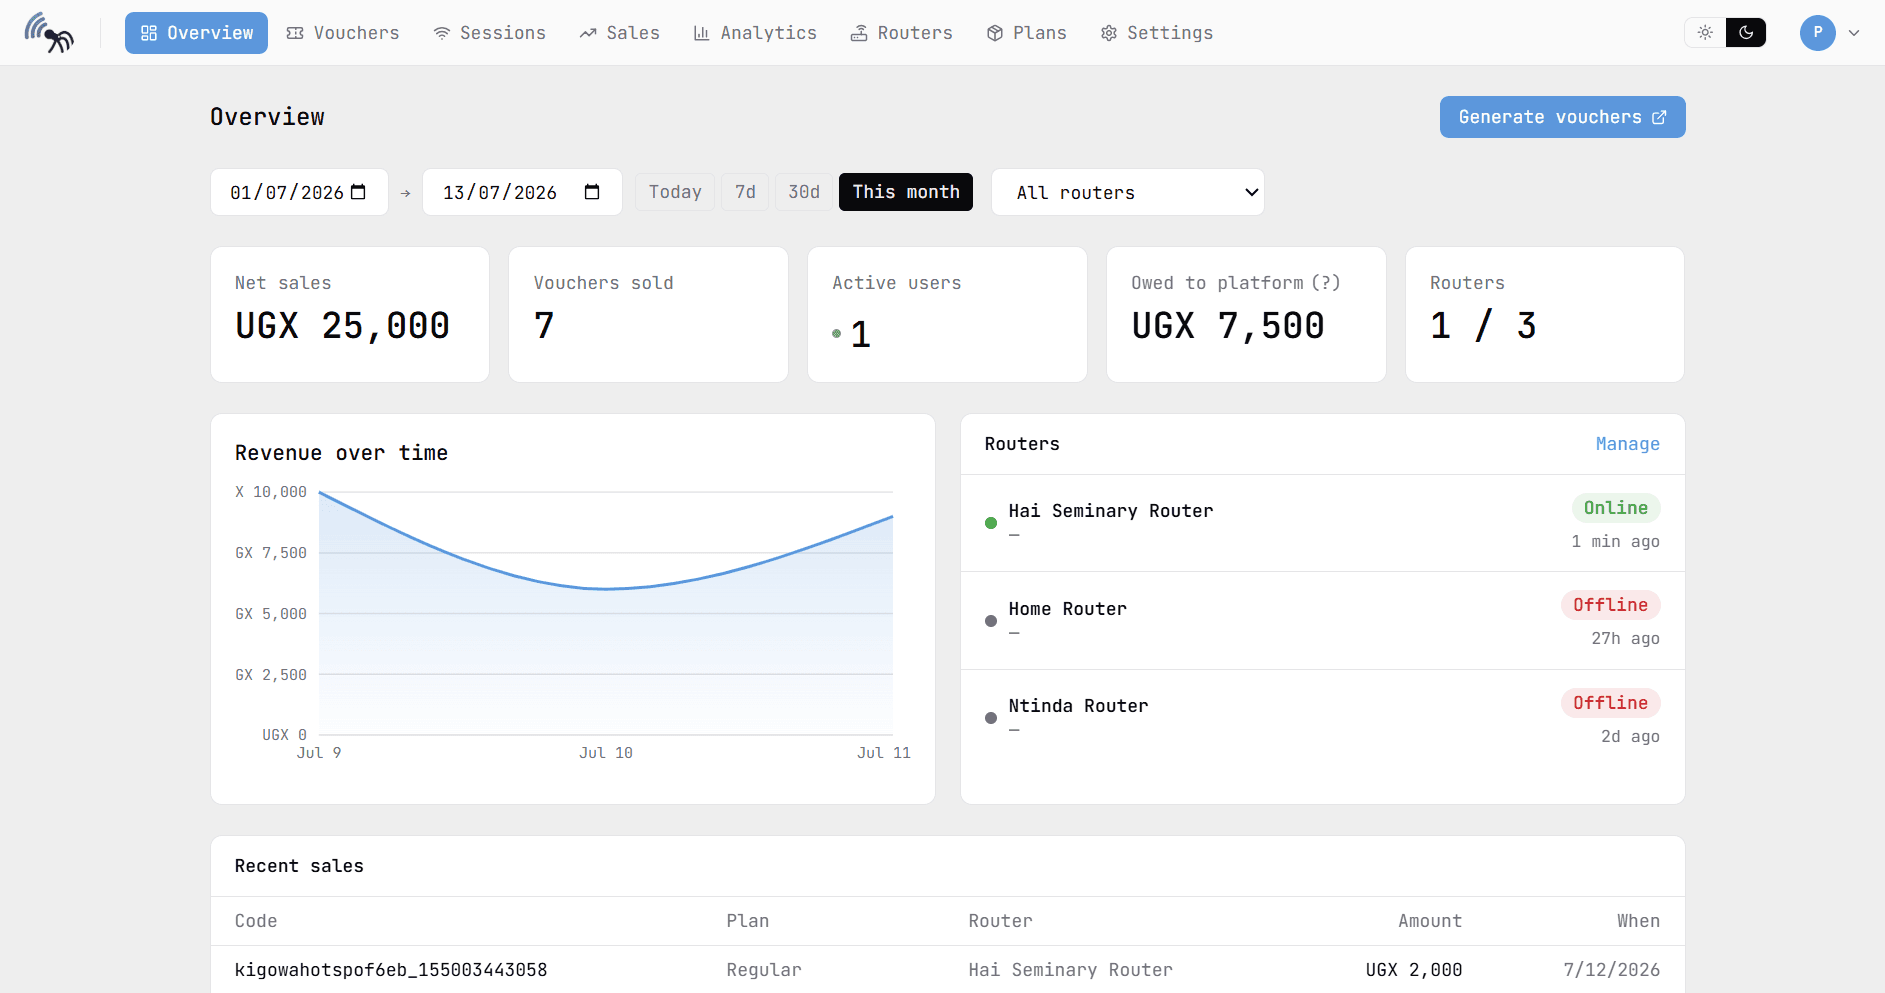Click the green status dot for Hai Seminary Router
Viewport: 1885px width, 993px height.
point(991,523)
